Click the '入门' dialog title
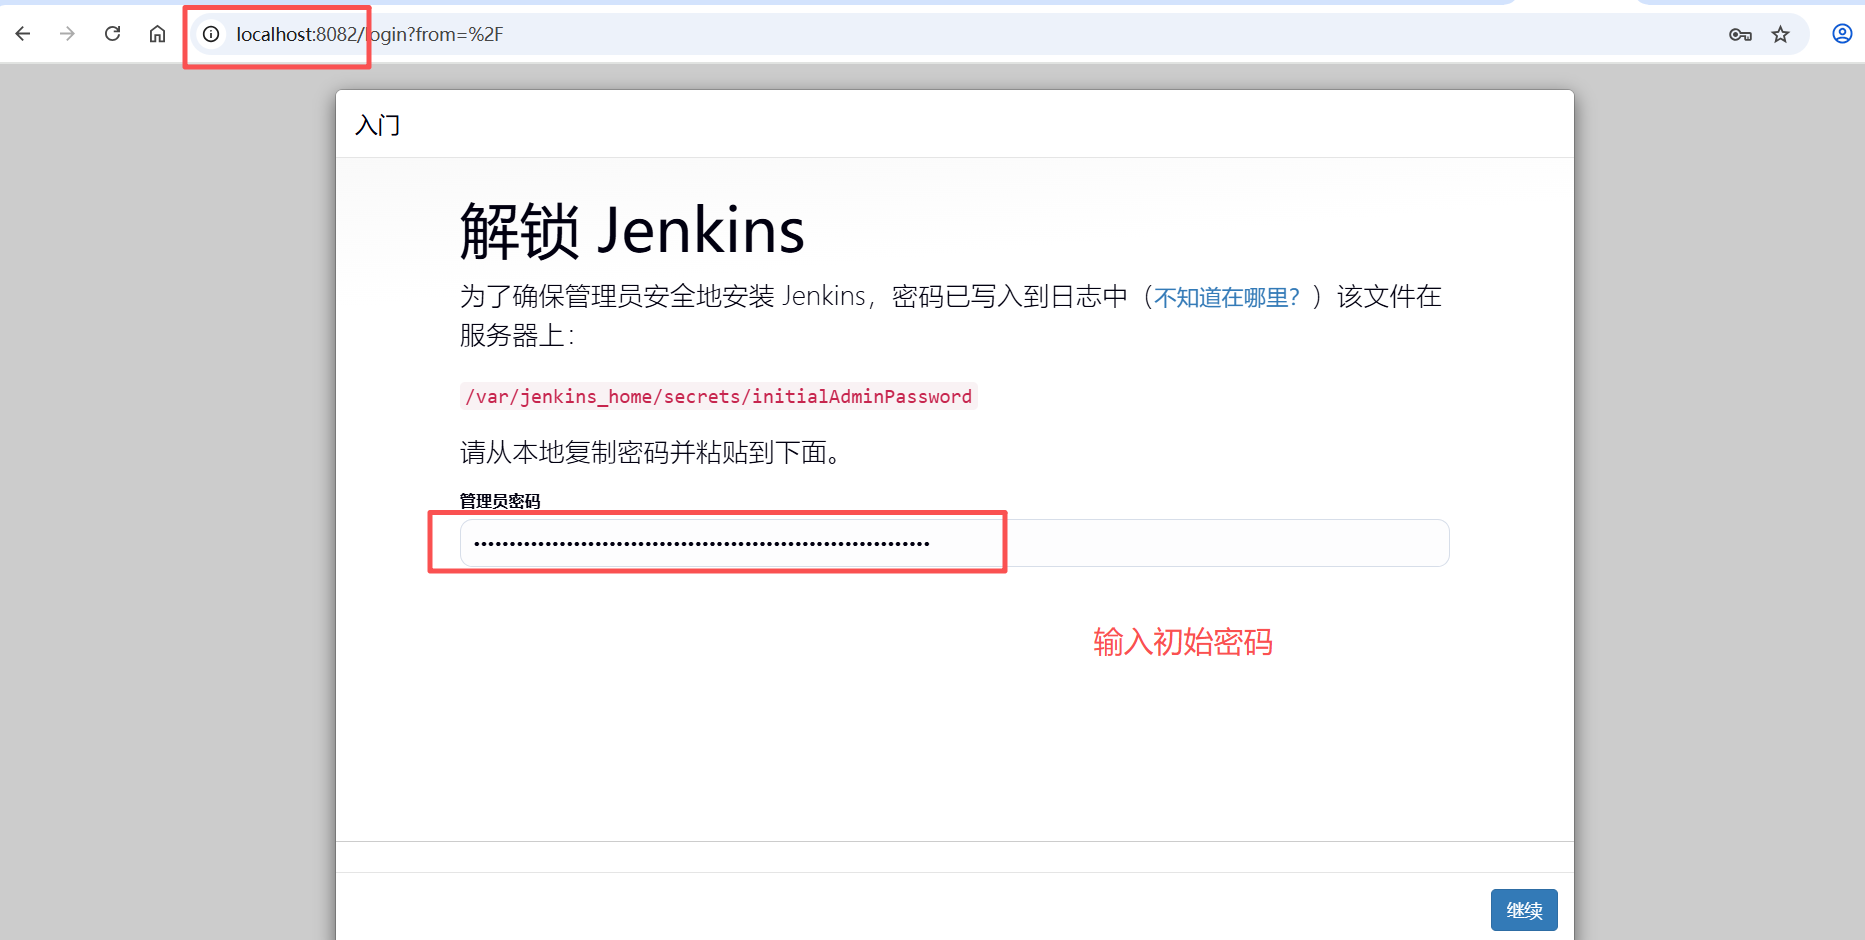Image resolution: width=1865 pixels, height=940 pixels. (378, 125)
